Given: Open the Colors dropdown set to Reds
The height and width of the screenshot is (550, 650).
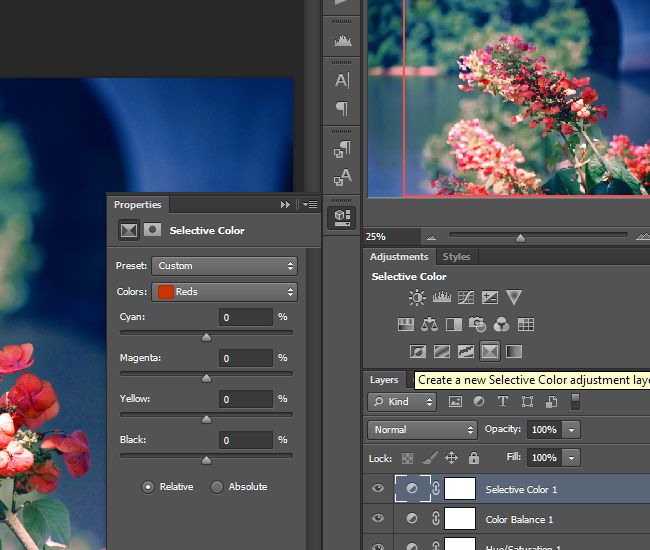Looking at the screenshot, I should click(x=224, y=292).
